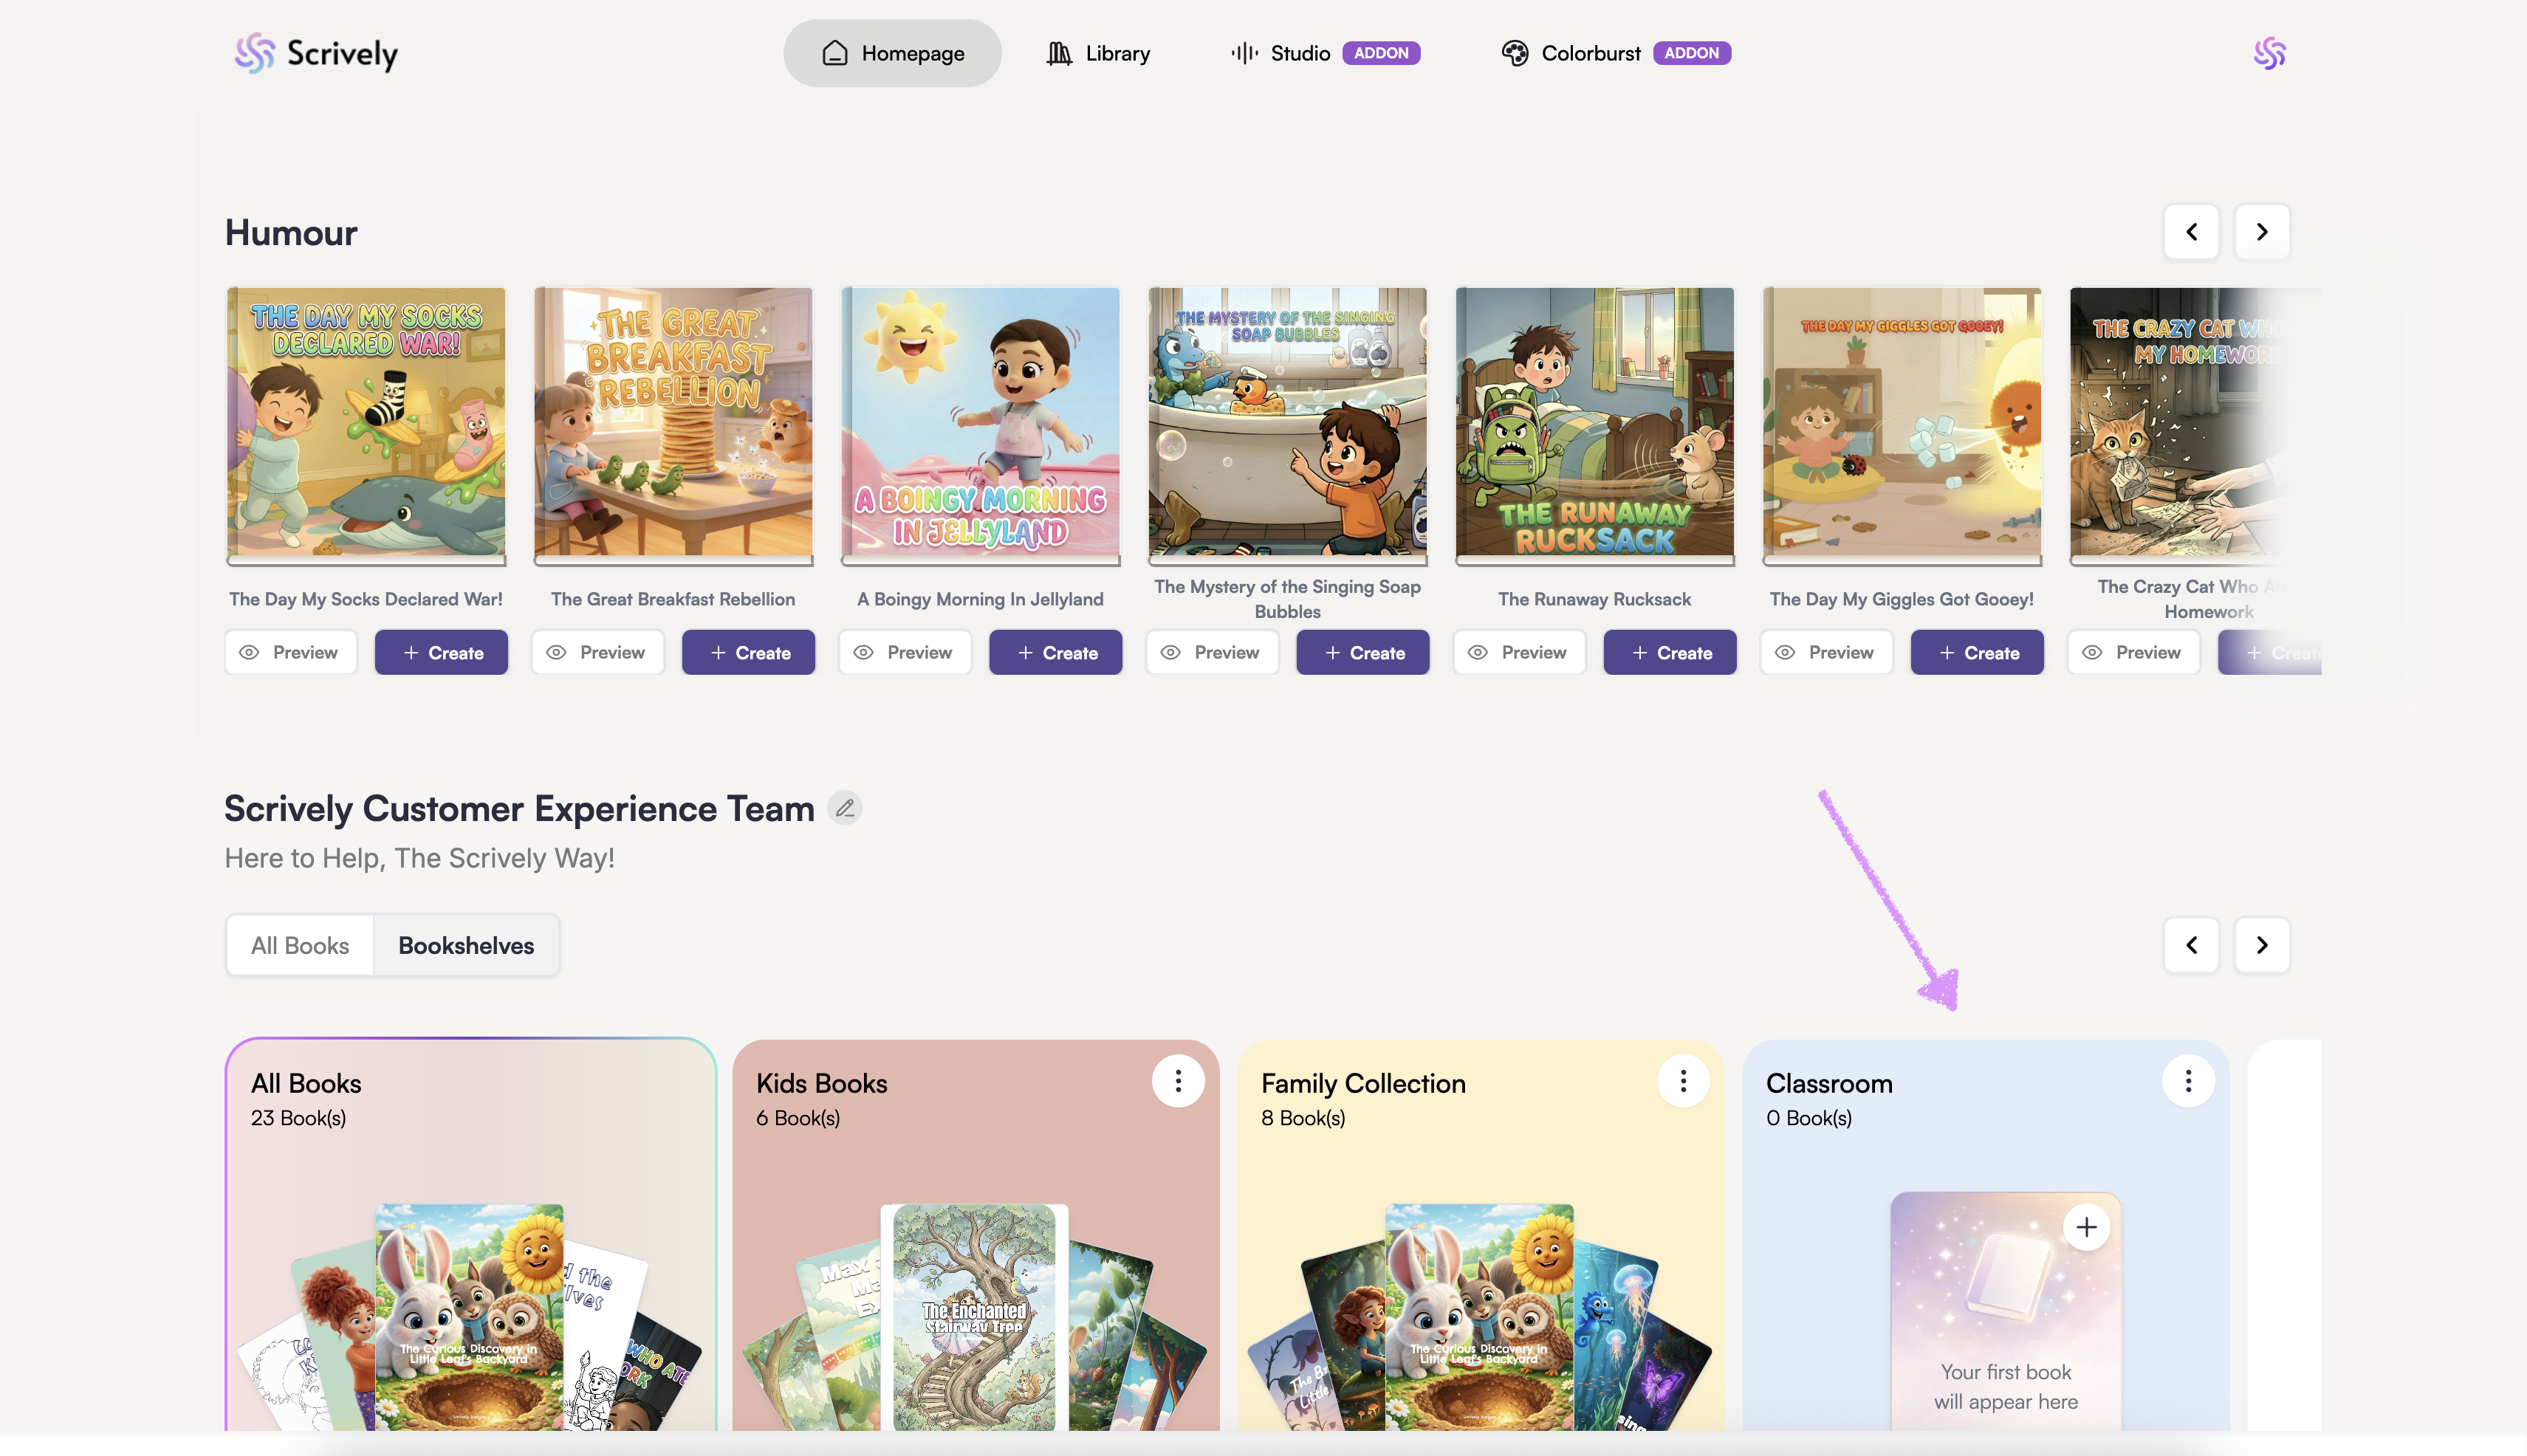Image resolution: width=2527 pixels, height=1456 pixels.
Task: Open Classroom shelf three-dot options
Action: (x=2188, y=1081)
